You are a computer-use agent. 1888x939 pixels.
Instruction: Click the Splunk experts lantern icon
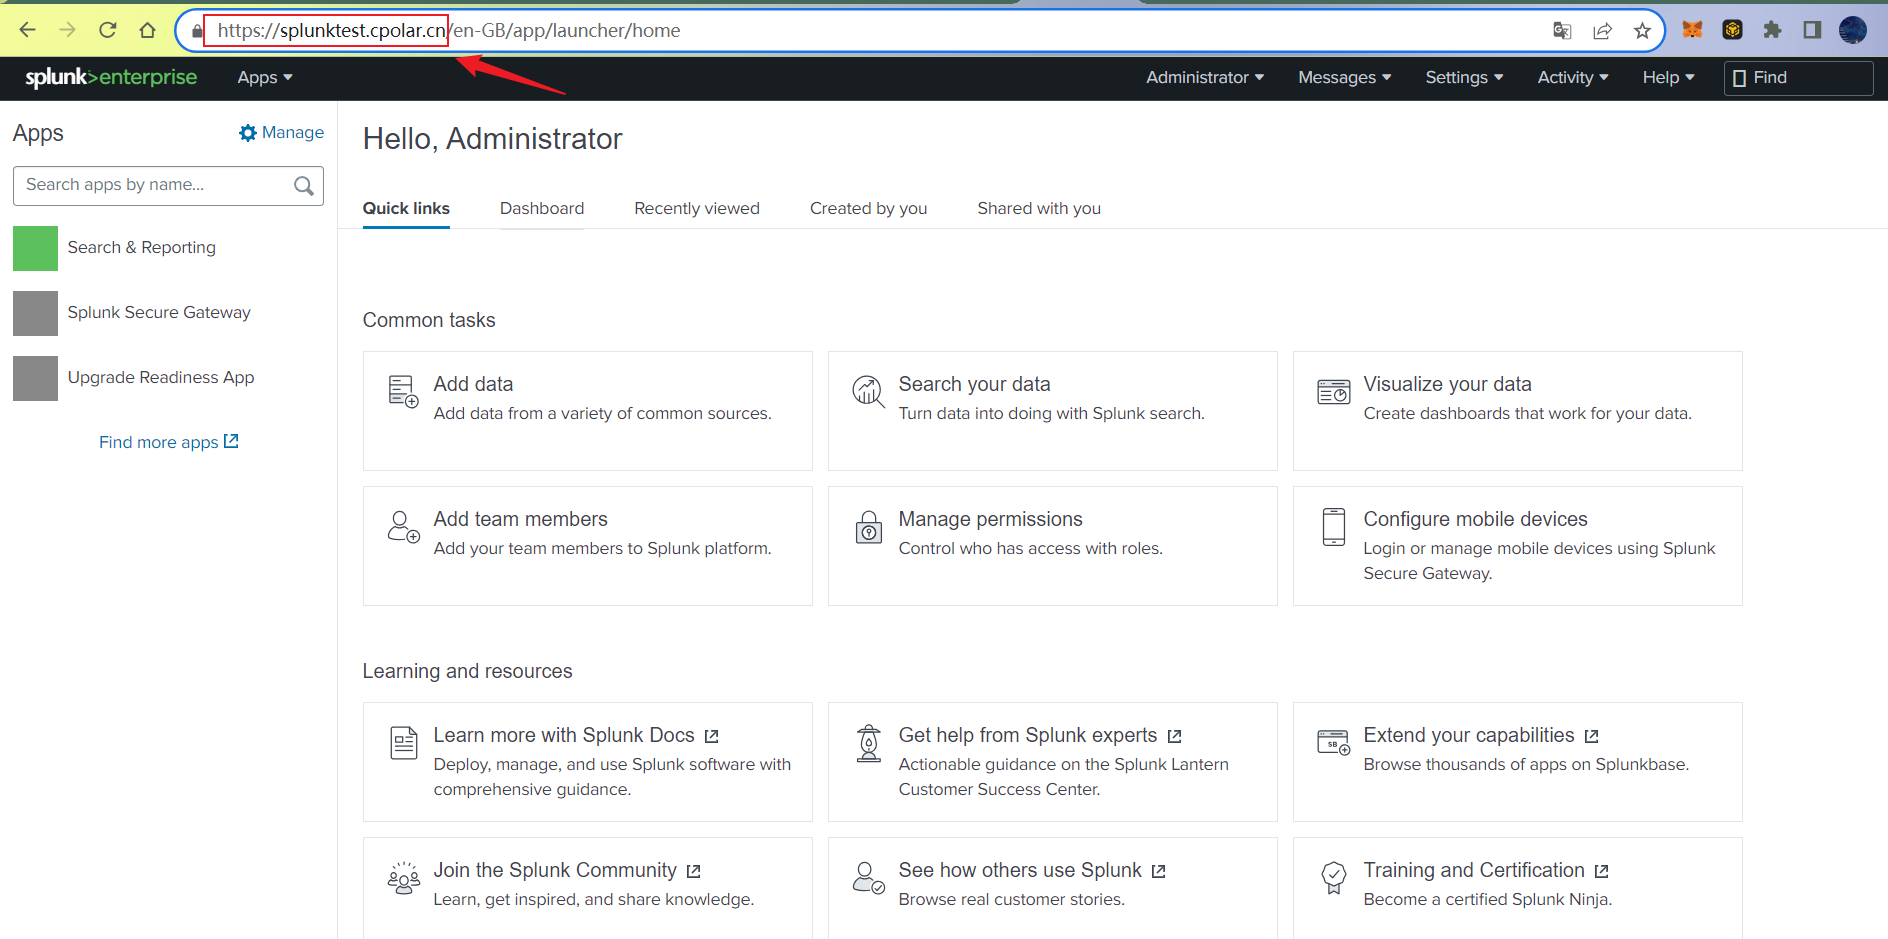click(868, 743)
